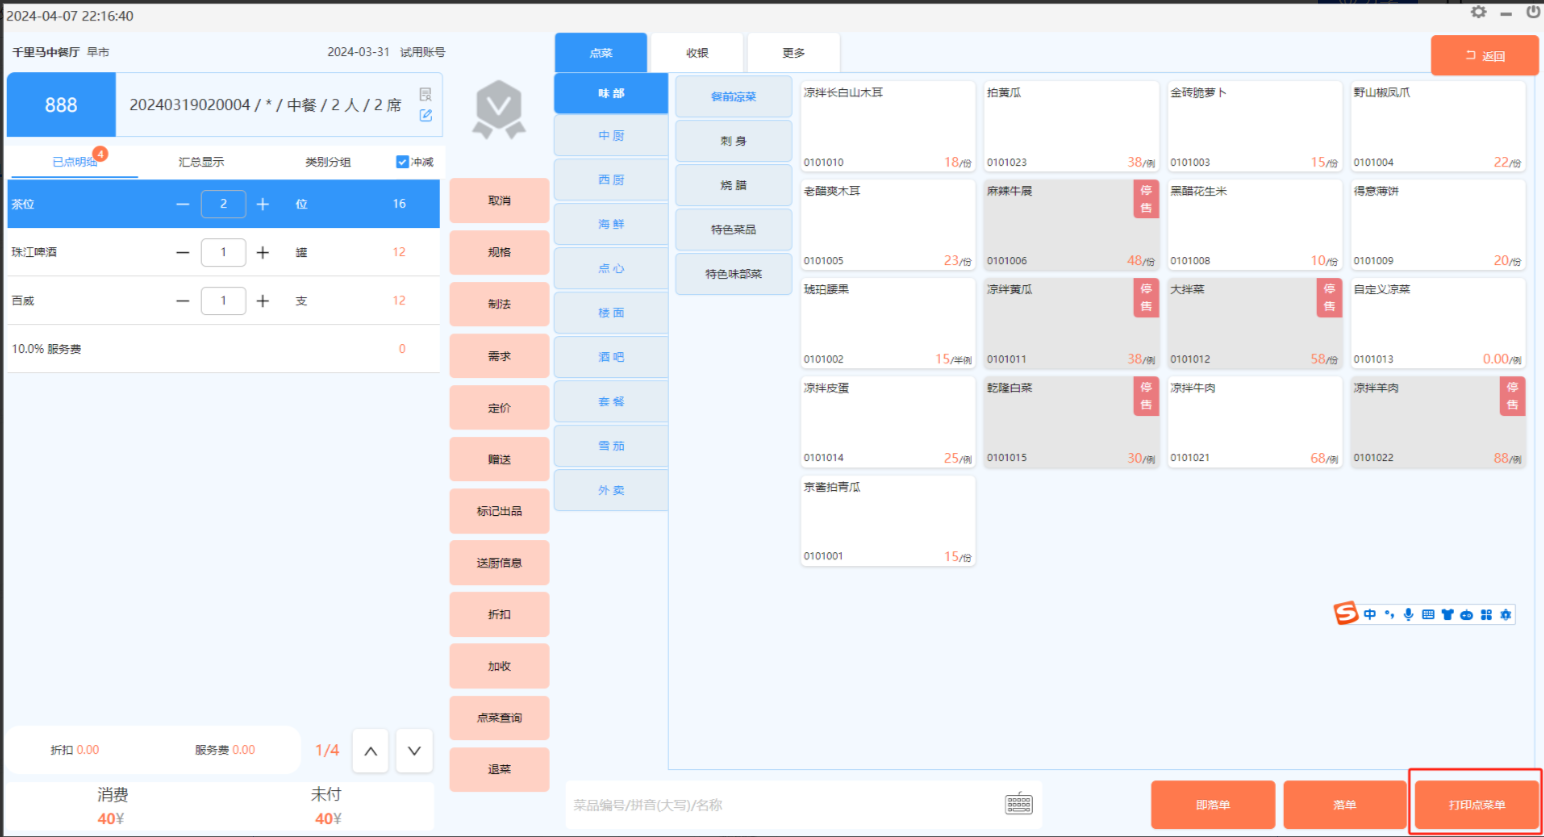Toggle the 冲减 checkbox
Screen dimensions: 1544x837
tap(402, 162)
